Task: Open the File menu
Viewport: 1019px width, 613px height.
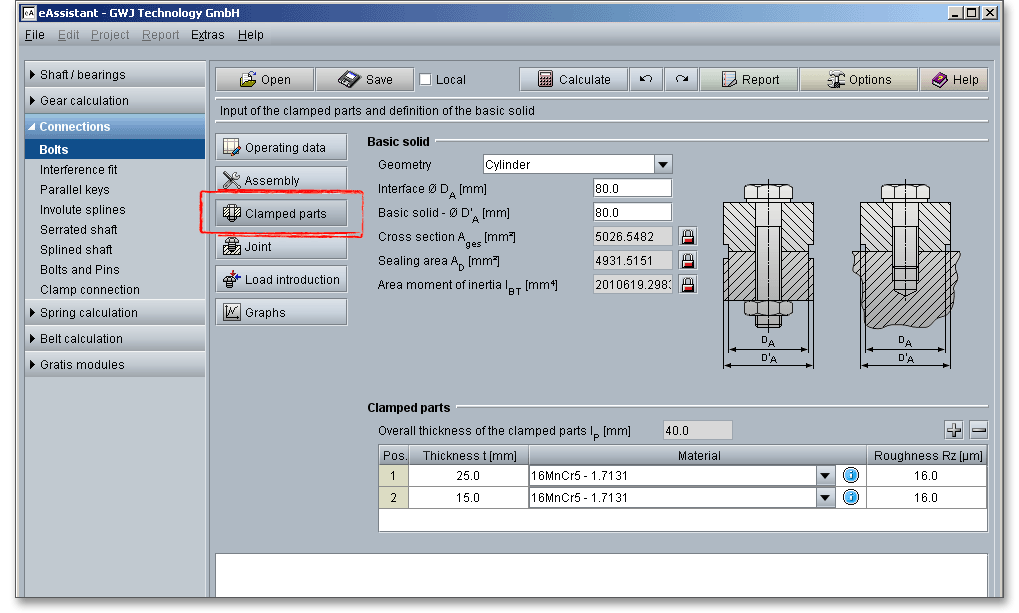Action: click(35, 35)
